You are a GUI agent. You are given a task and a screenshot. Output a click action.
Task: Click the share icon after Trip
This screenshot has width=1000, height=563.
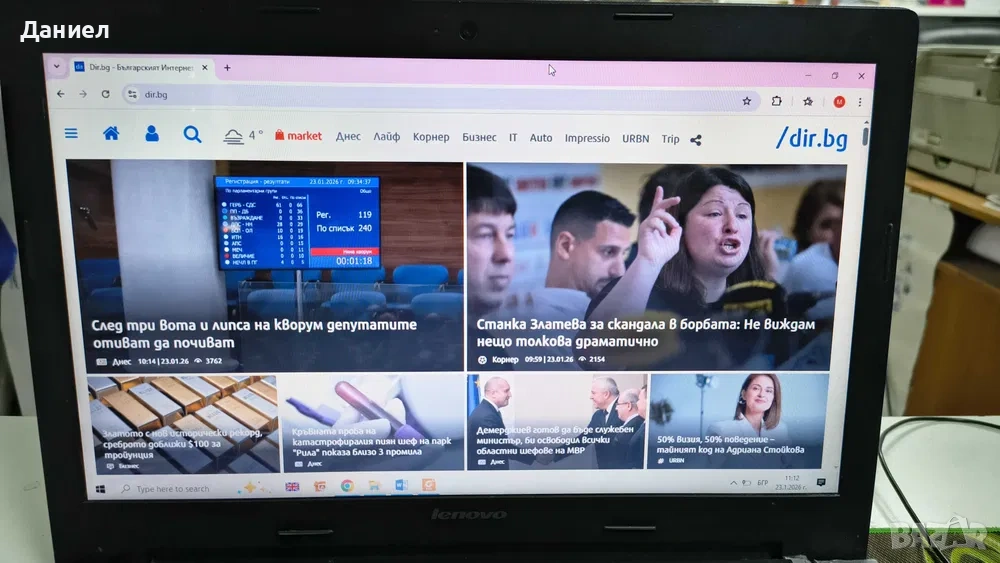[x=696, y=140]
